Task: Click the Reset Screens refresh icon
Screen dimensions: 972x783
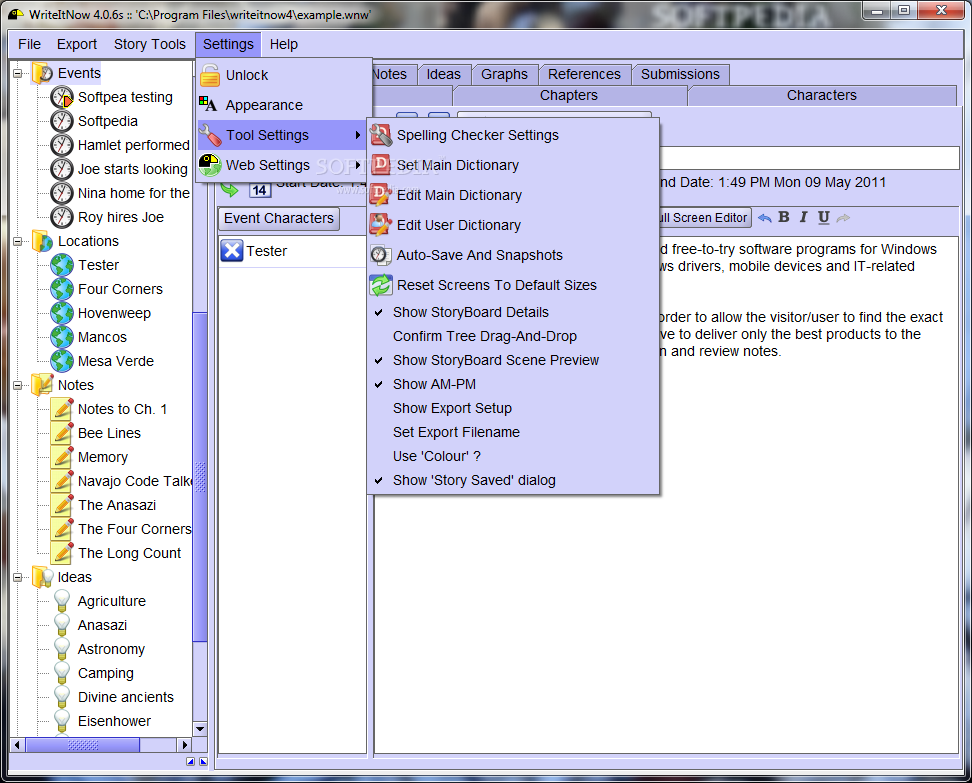Action: [x=381, y=285]
